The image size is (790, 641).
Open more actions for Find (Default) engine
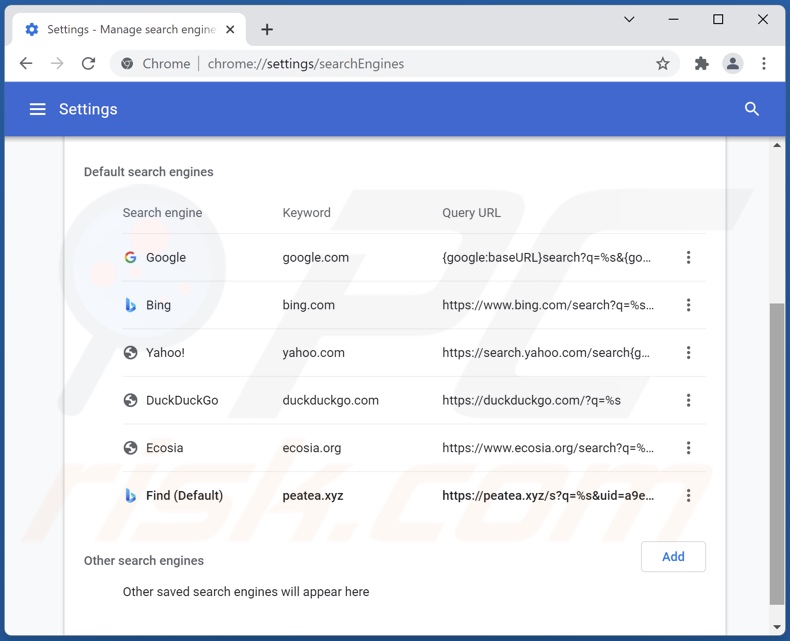(x=688, y=496)
